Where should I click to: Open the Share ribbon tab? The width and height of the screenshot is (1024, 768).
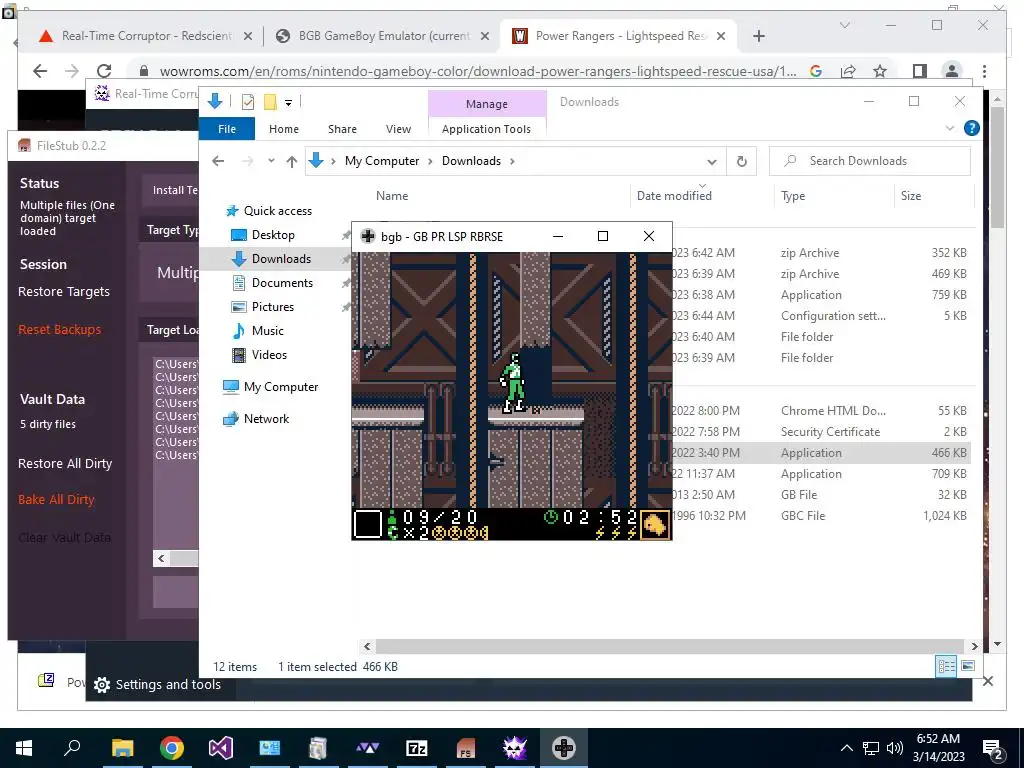coord(342,129)
